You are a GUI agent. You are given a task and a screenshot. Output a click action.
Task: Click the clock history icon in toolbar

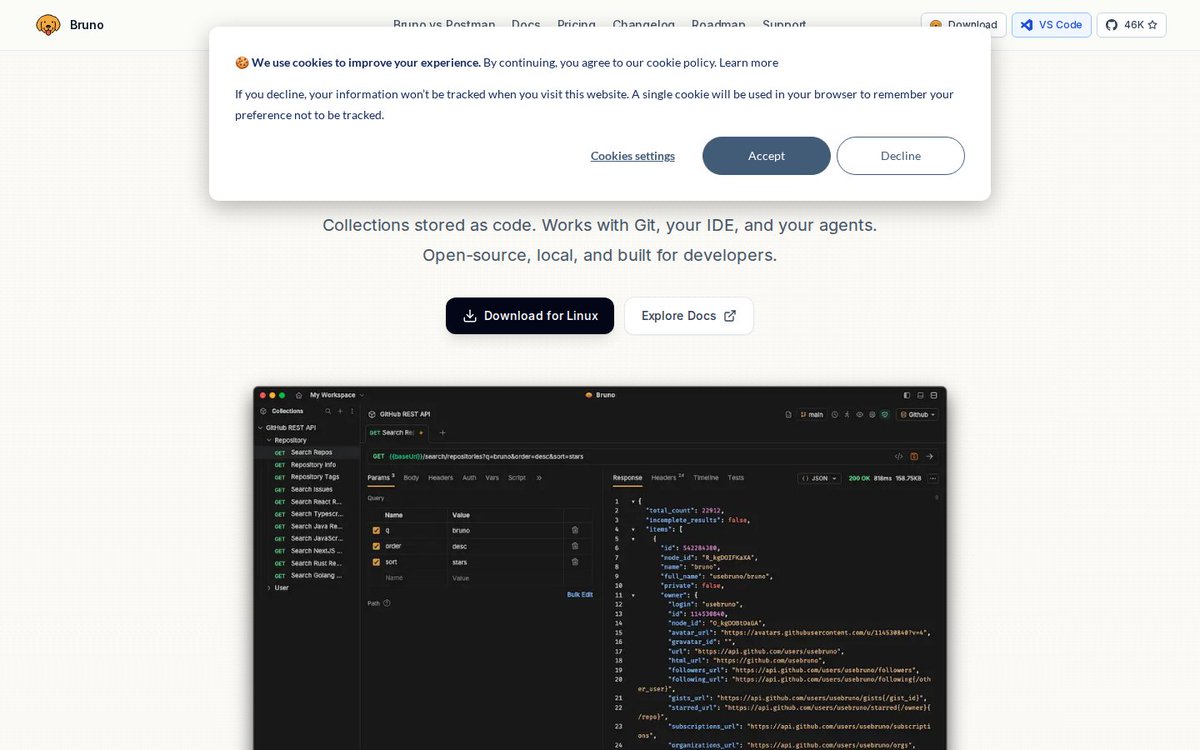click(x=835, y=414)
